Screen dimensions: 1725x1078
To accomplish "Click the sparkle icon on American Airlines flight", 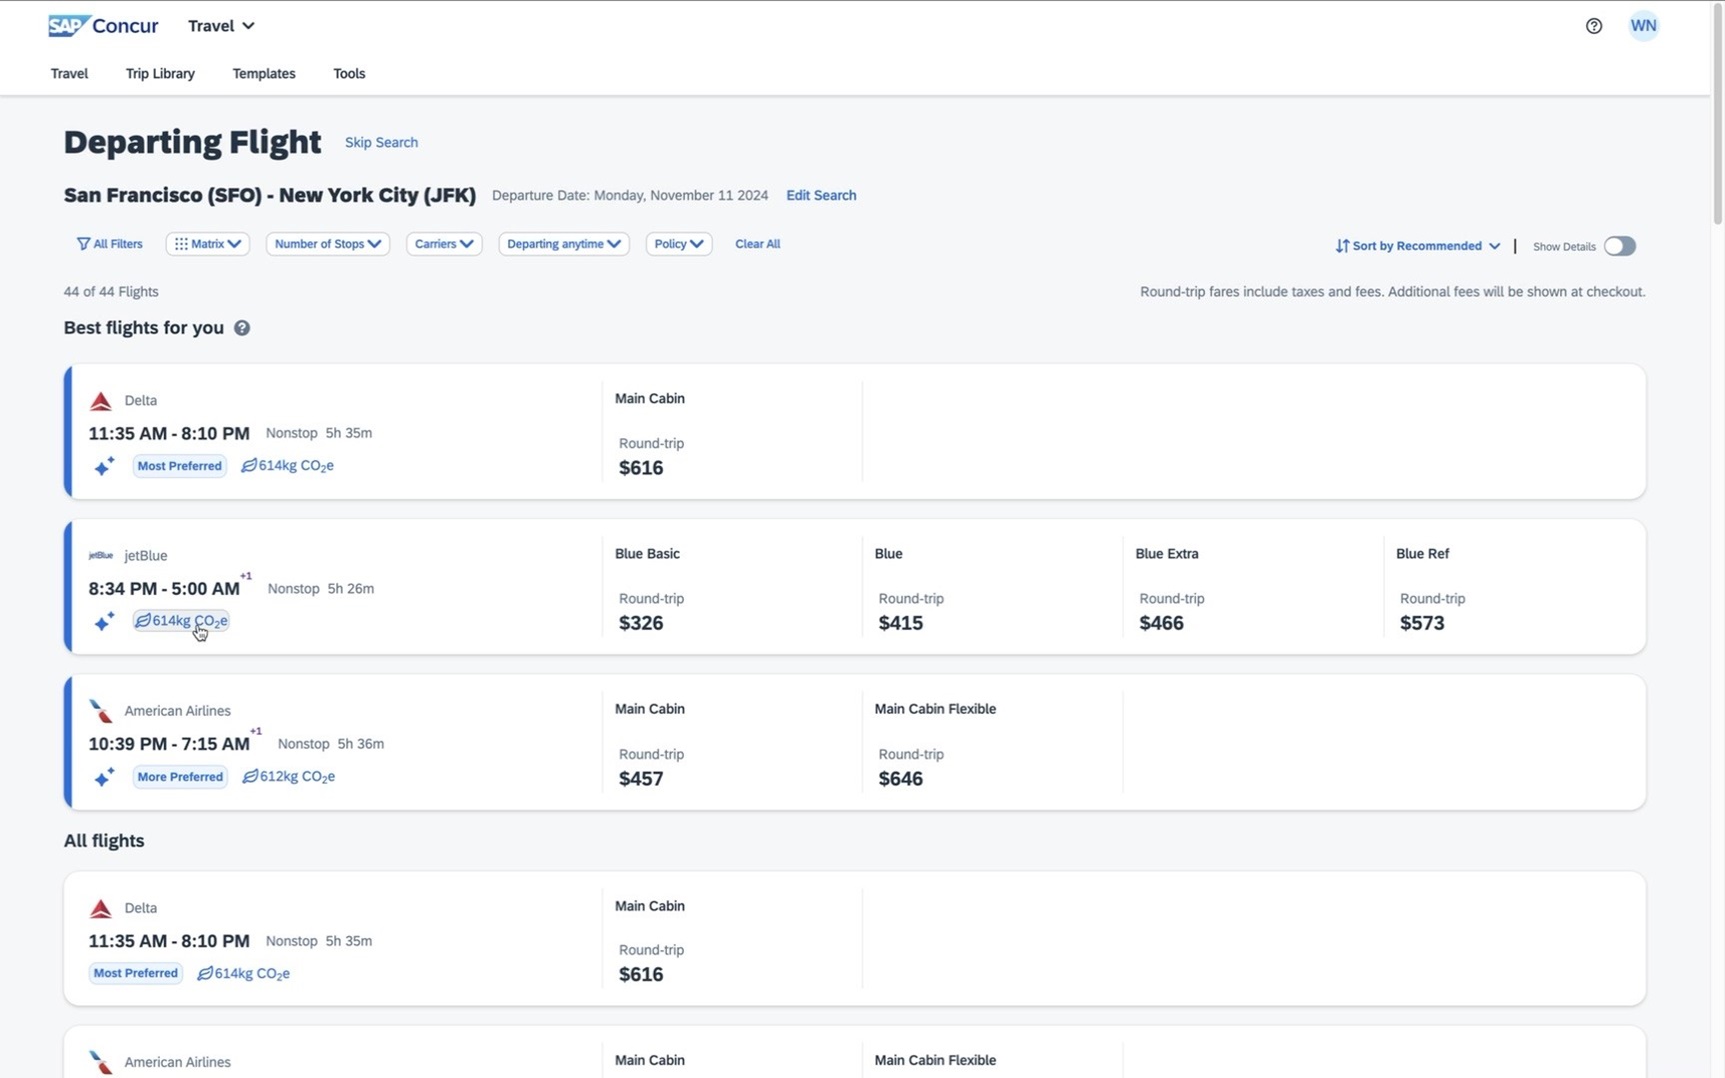I will tap(104, 777).
